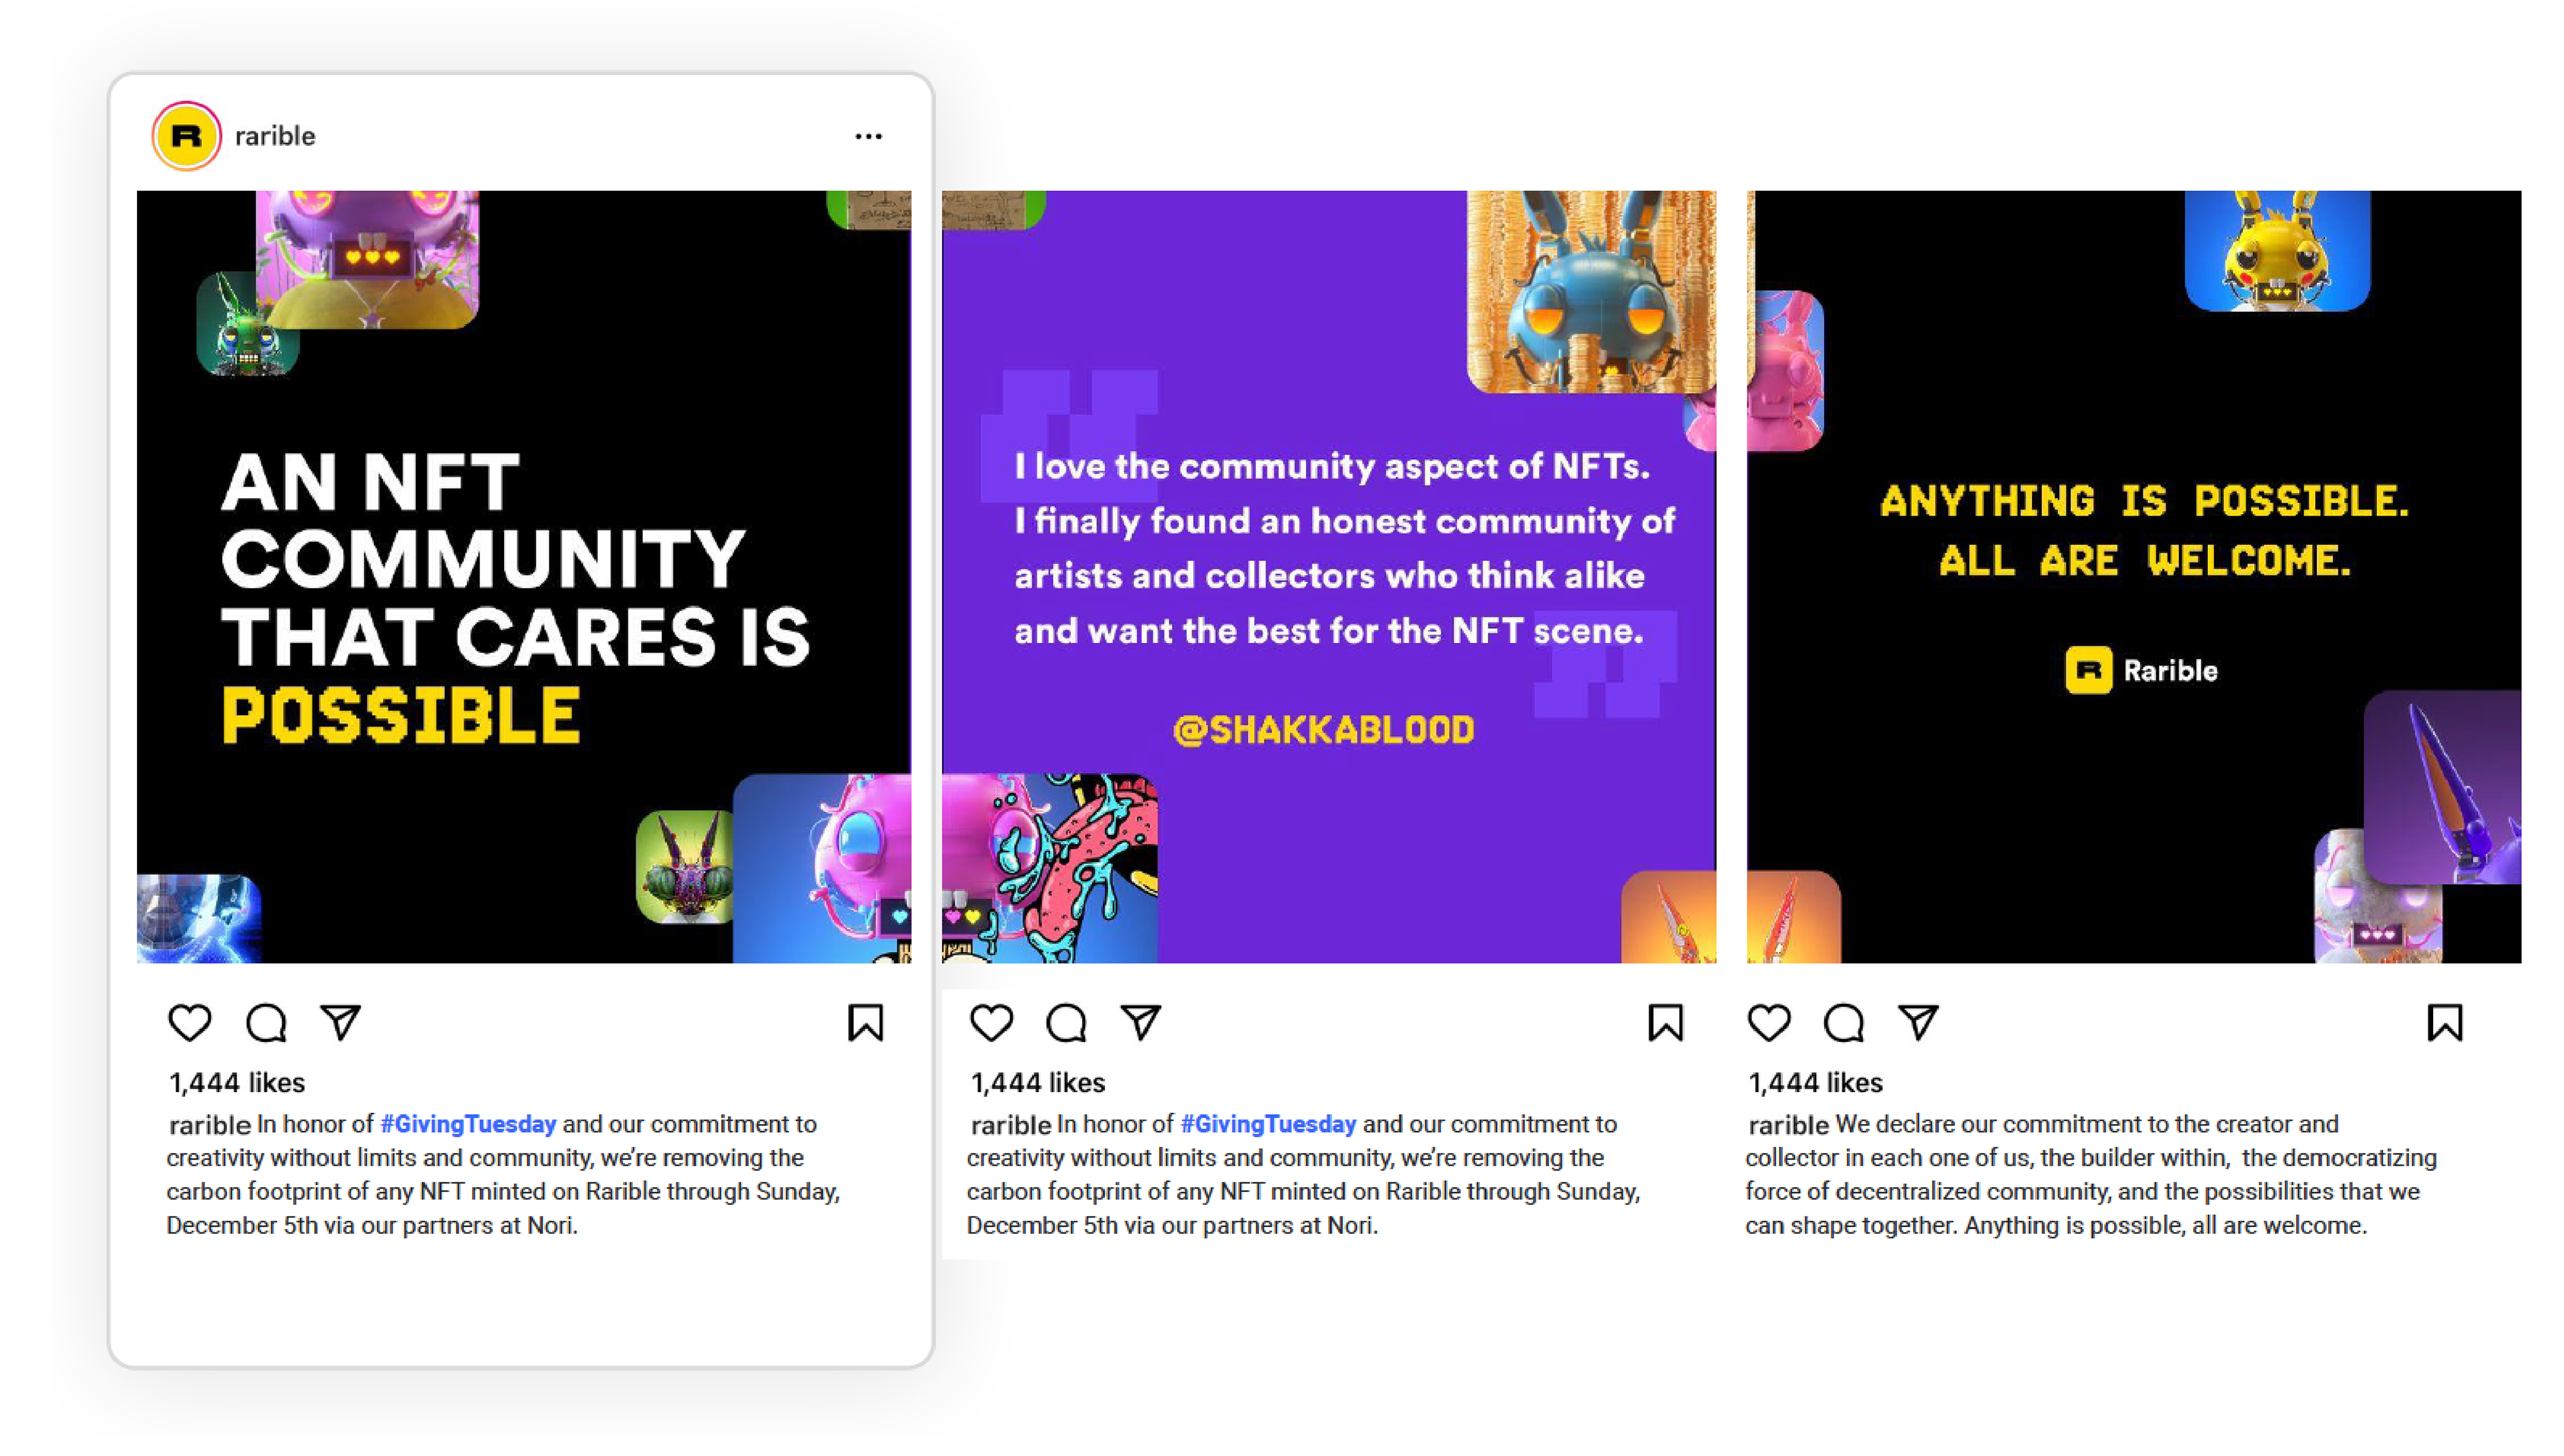Click the rarible username in the post header

(x=275, y=136)
